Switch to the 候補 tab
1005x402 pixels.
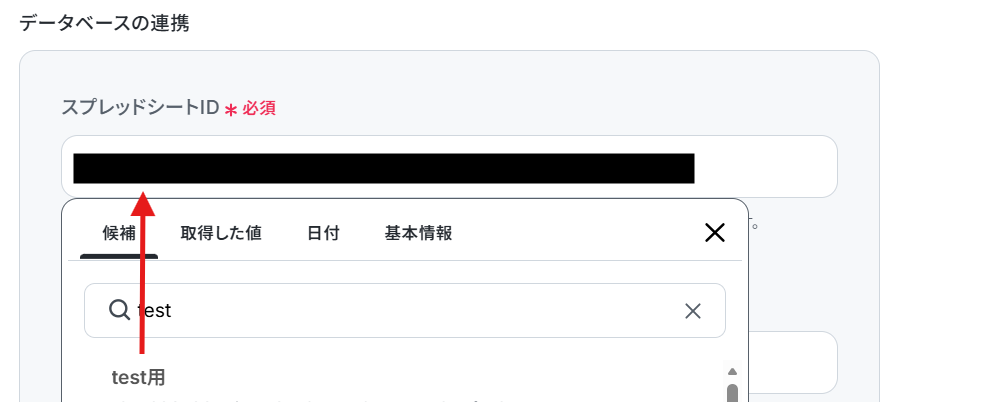click(x=119, y=233)
